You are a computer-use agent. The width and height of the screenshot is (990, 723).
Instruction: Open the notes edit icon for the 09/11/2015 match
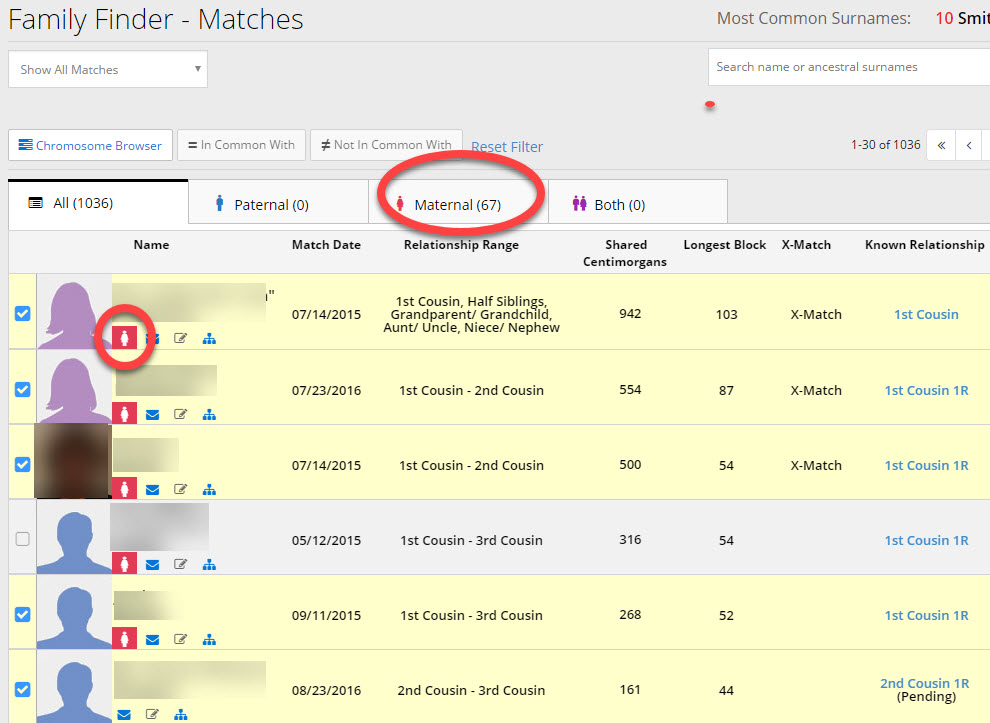pyautogui.click(x=181, y=639)
